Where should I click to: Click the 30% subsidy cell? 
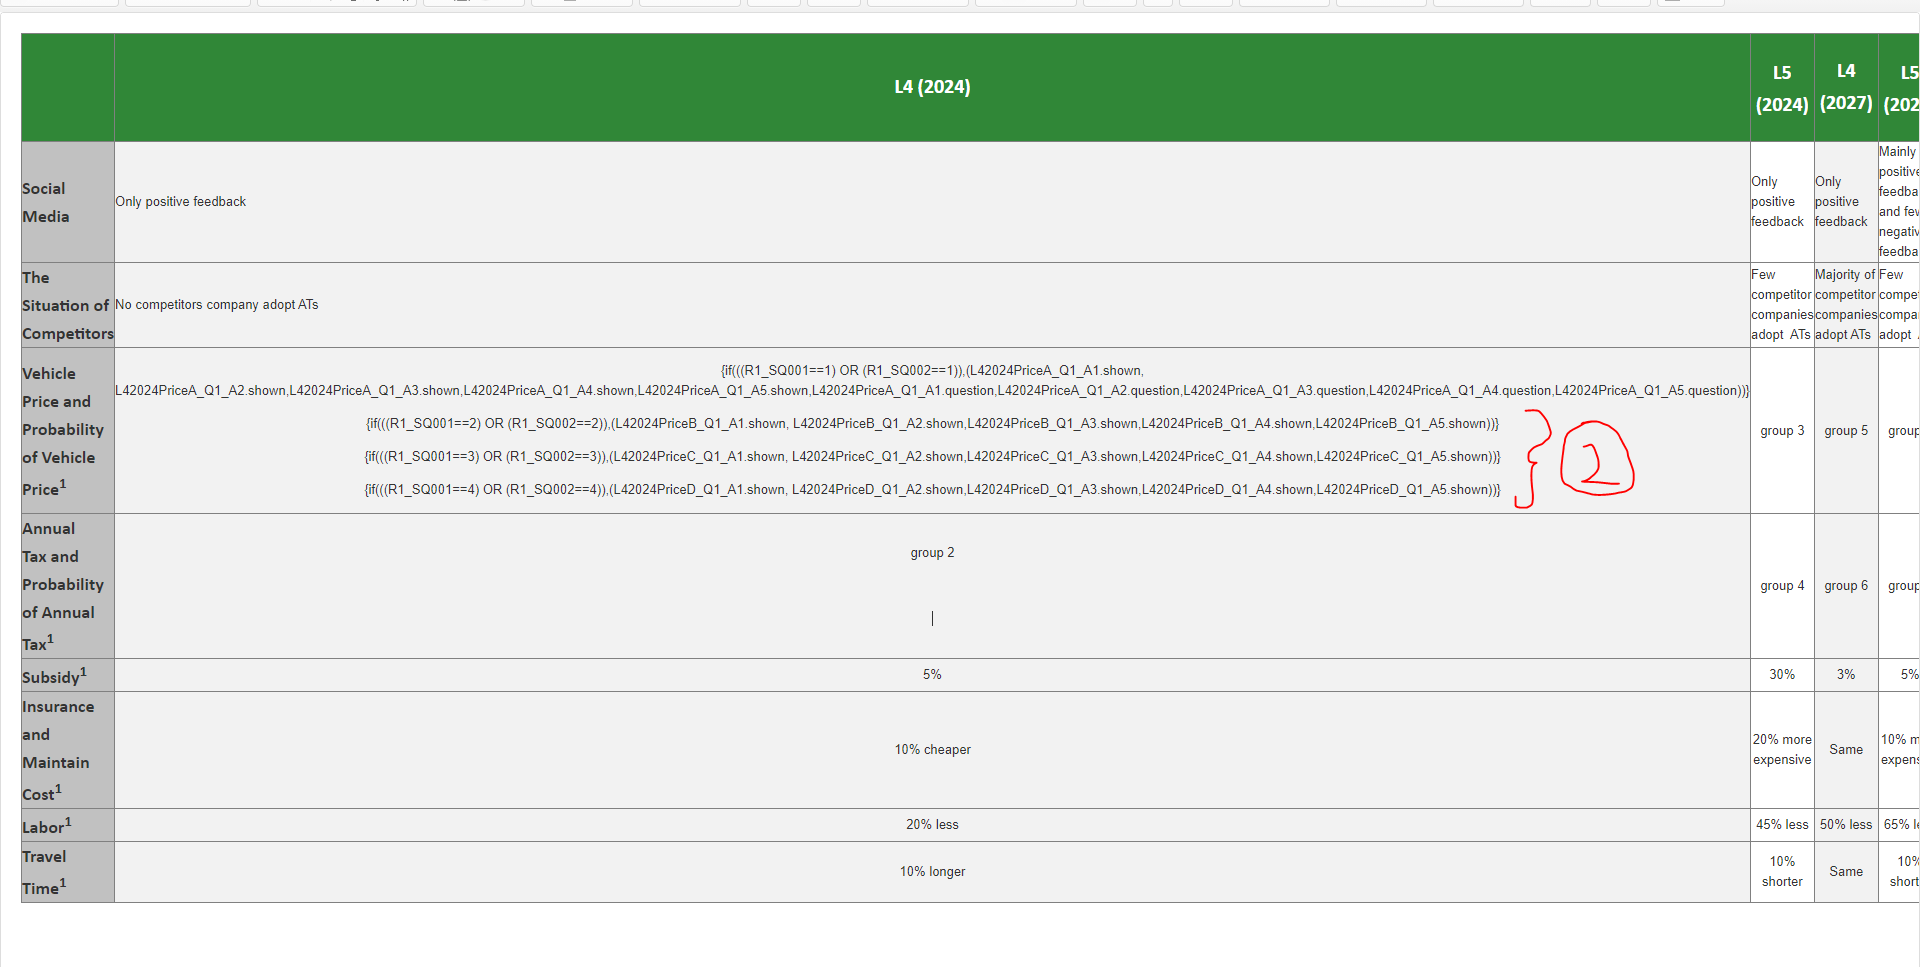[x=1781, y=675]
